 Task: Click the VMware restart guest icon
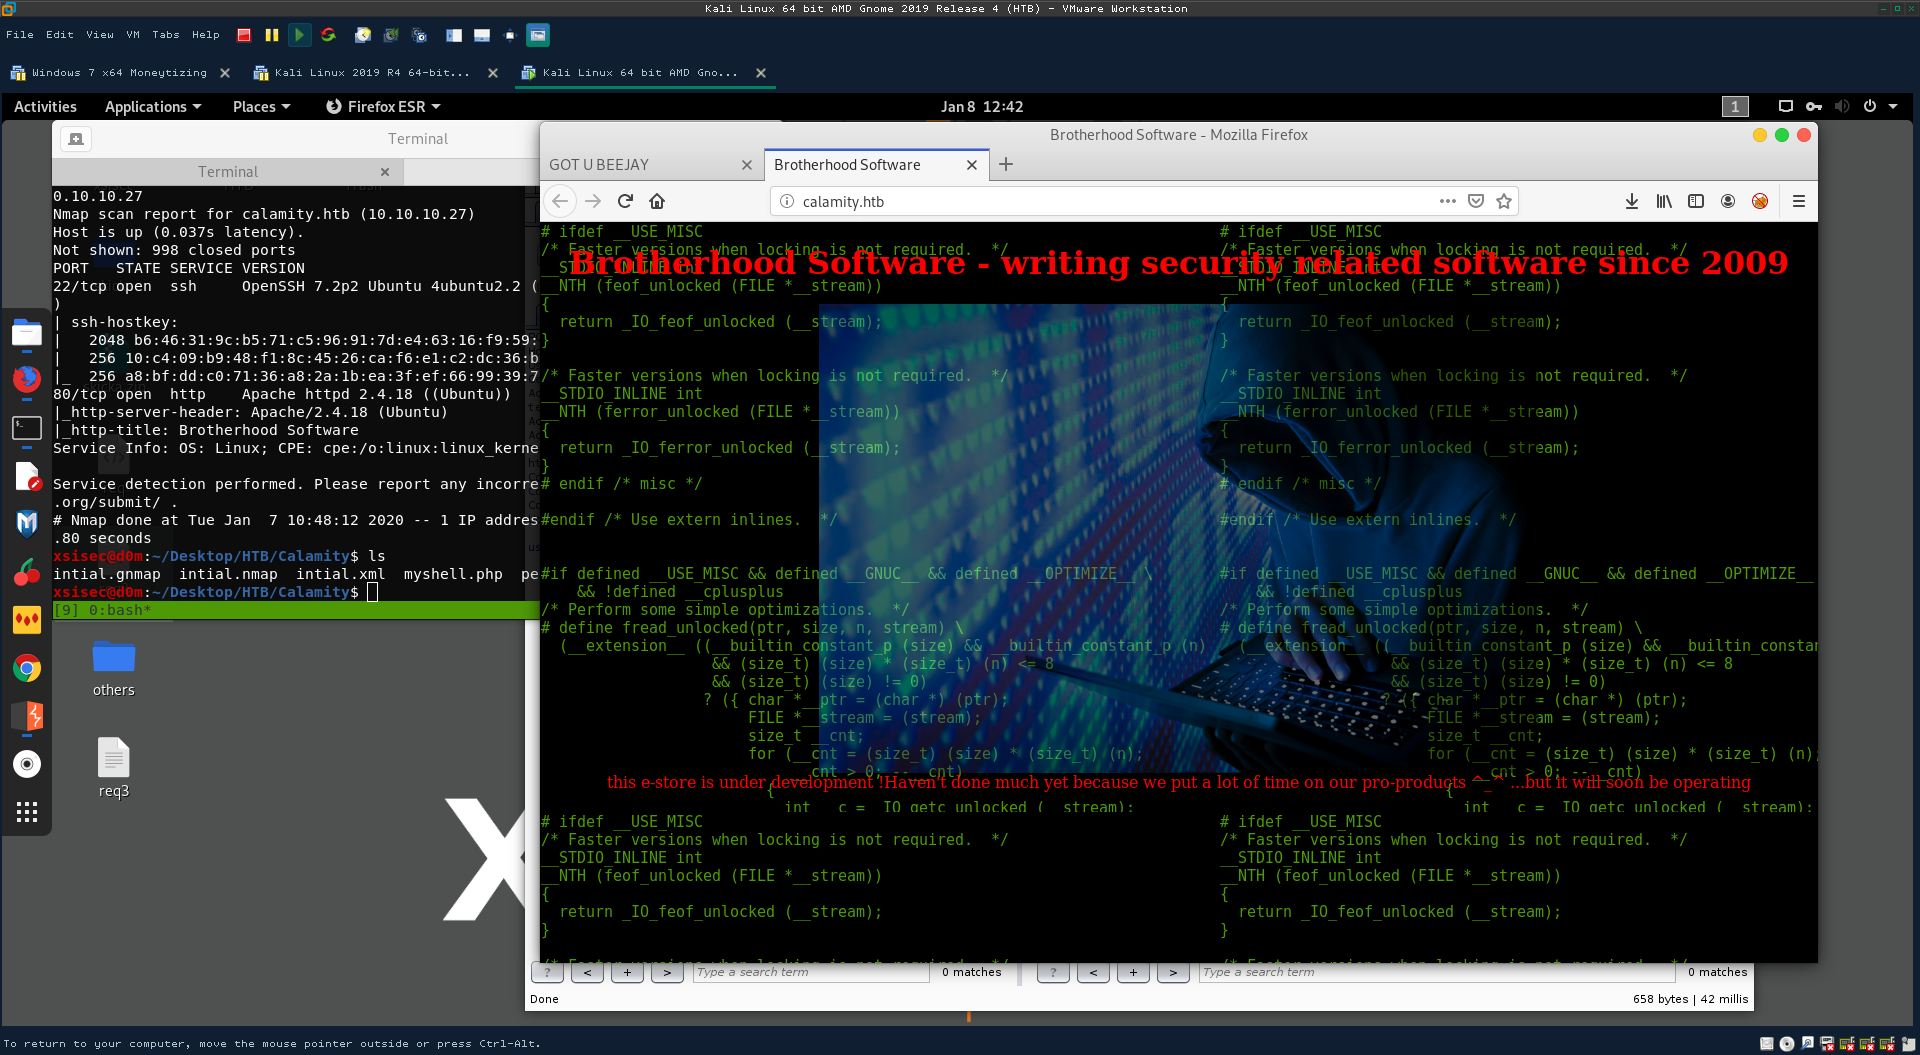(x=328, y=35)
